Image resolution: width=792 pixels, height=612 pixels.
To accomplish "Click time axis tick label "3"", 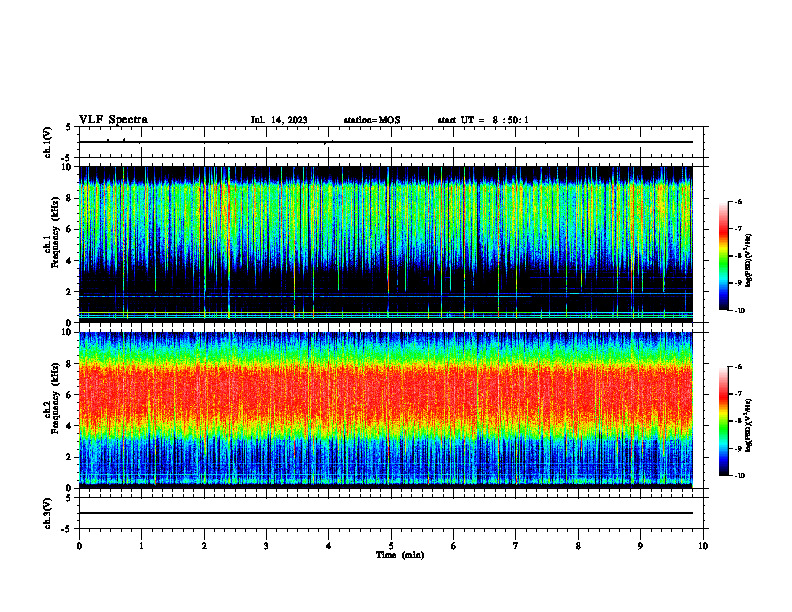I will 266,546.
